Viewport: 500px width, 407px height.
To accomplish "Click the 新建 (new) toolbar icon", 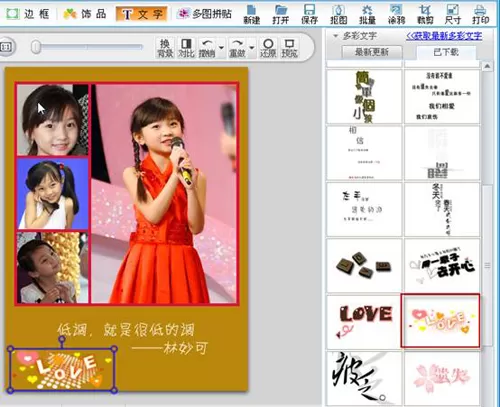I will tap(251, 15).
